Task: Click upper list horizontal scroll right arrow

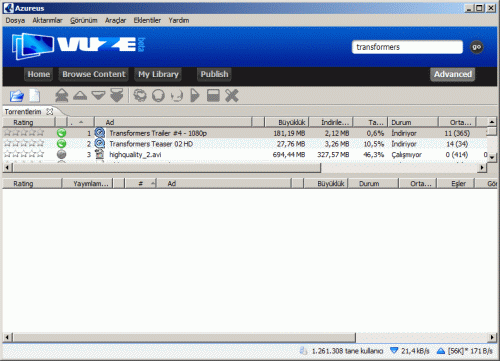Action: (x=482, y=168)
